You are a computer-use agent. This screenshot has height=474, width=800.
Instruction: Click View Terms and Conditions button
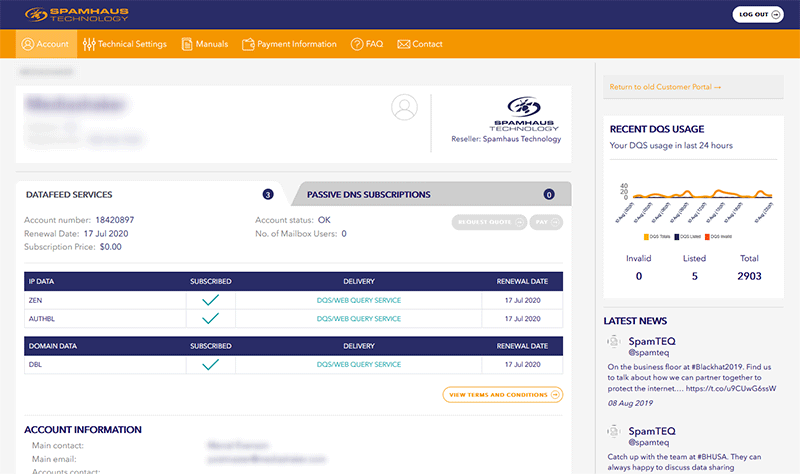pos(503,395)
